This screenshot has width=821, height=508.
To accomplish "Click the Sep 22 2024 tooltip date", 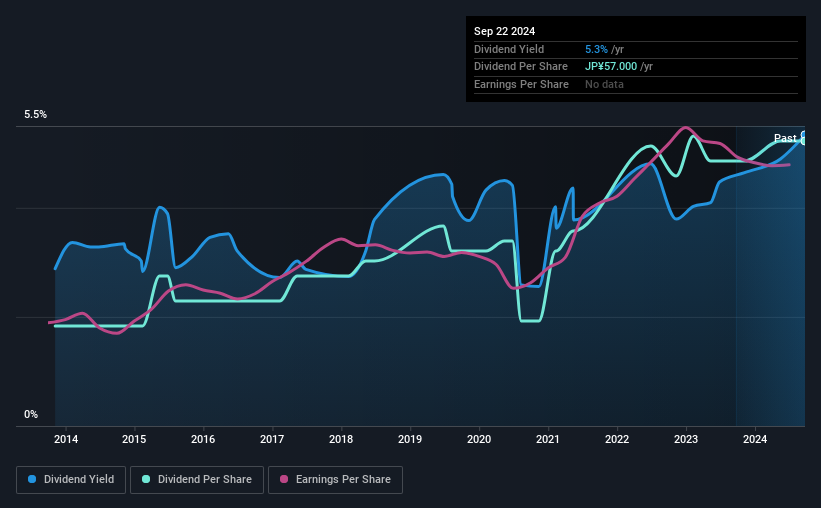I will tap(504, 31).
